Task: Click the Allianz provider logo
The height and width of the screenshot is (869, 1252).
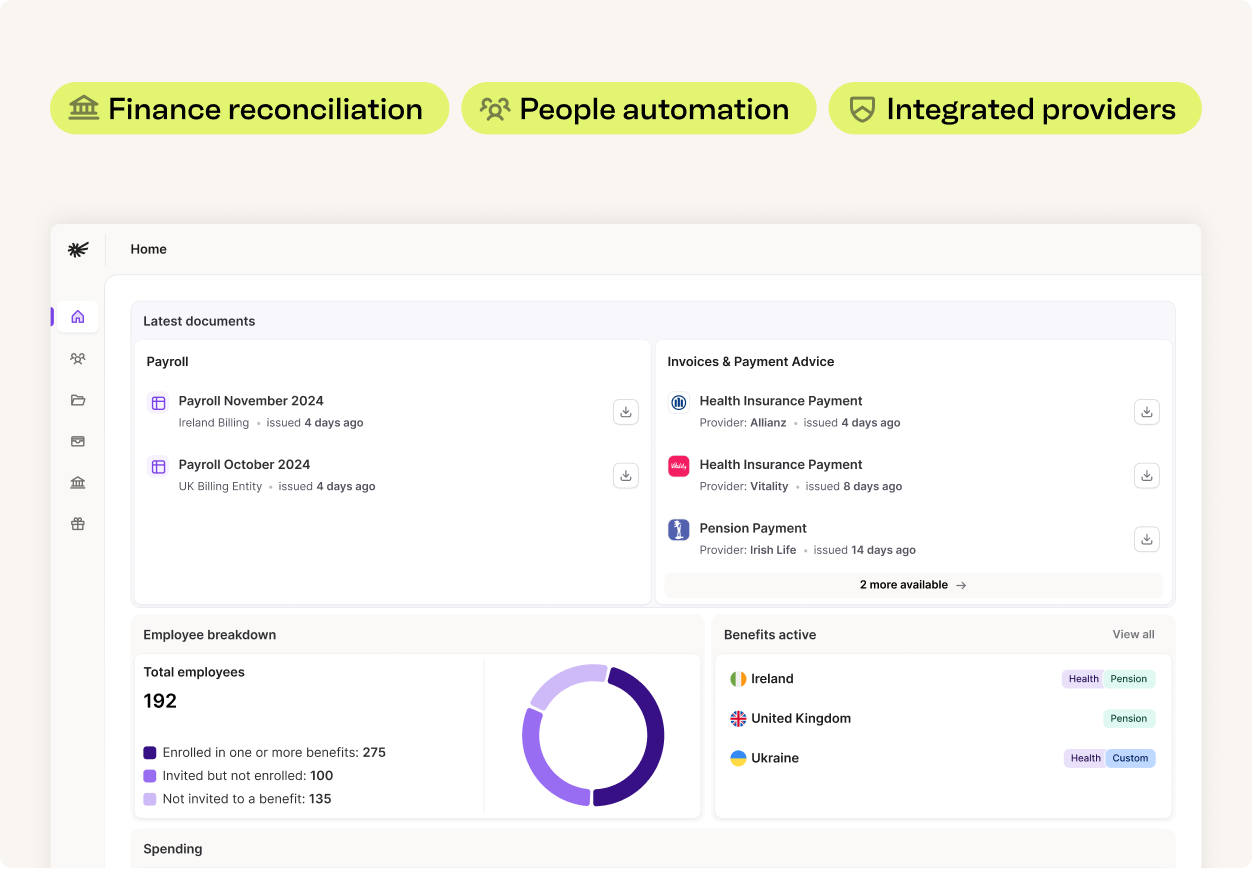Action: pyautogui.click(x=679, y=403)
